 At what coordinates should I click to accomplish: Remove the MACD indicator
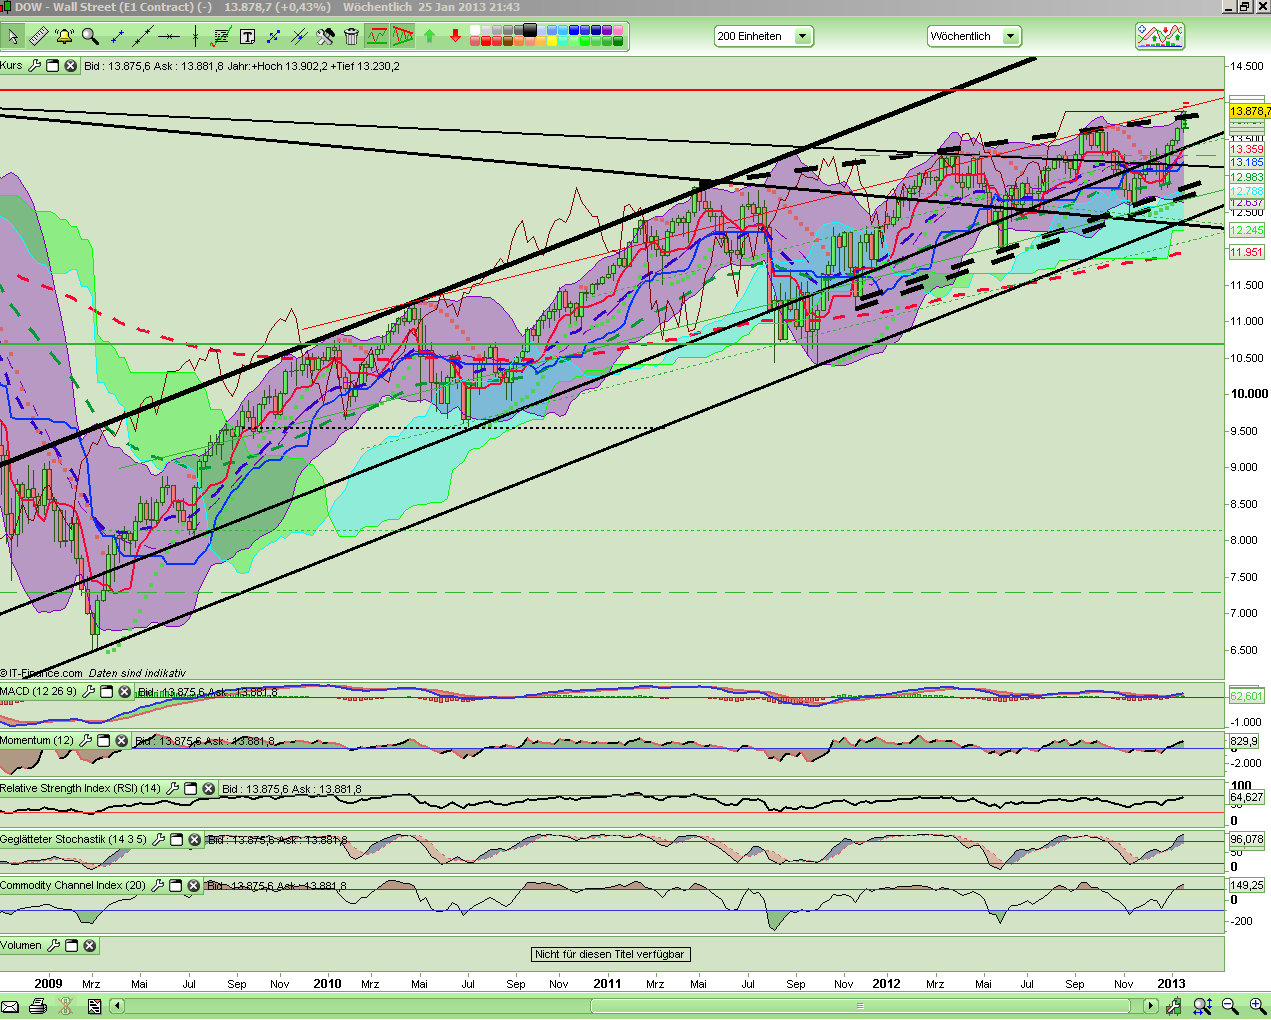(125, 692)
